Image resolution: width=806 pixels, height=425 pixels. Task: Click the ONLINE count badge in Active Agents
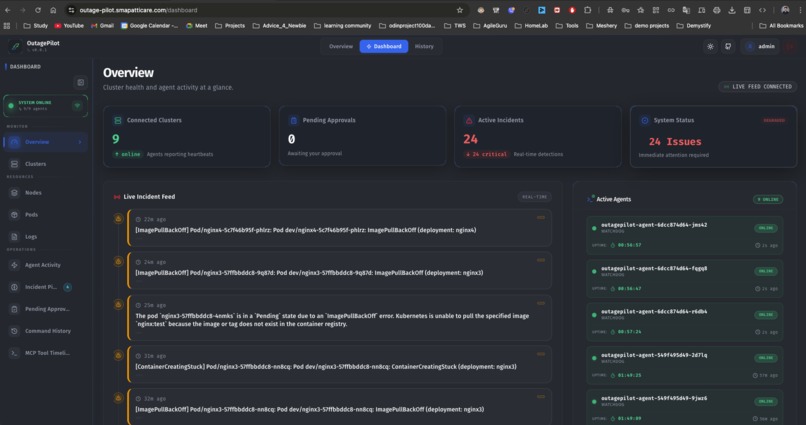768,199
